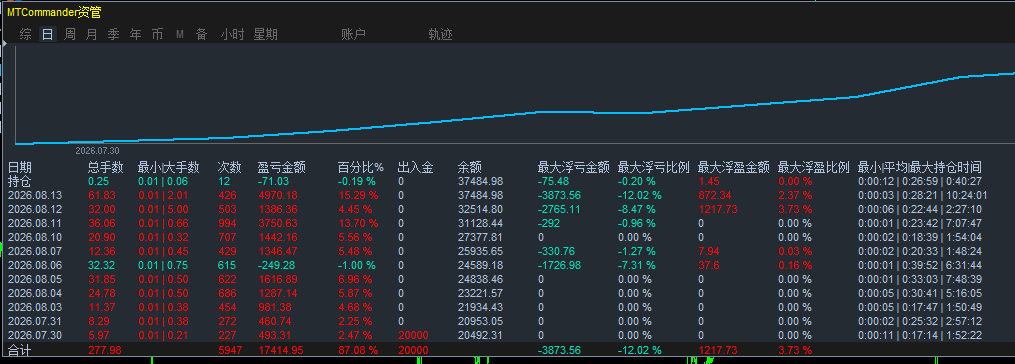Click the 最大浮亏比例 column header

pos(654,168)
